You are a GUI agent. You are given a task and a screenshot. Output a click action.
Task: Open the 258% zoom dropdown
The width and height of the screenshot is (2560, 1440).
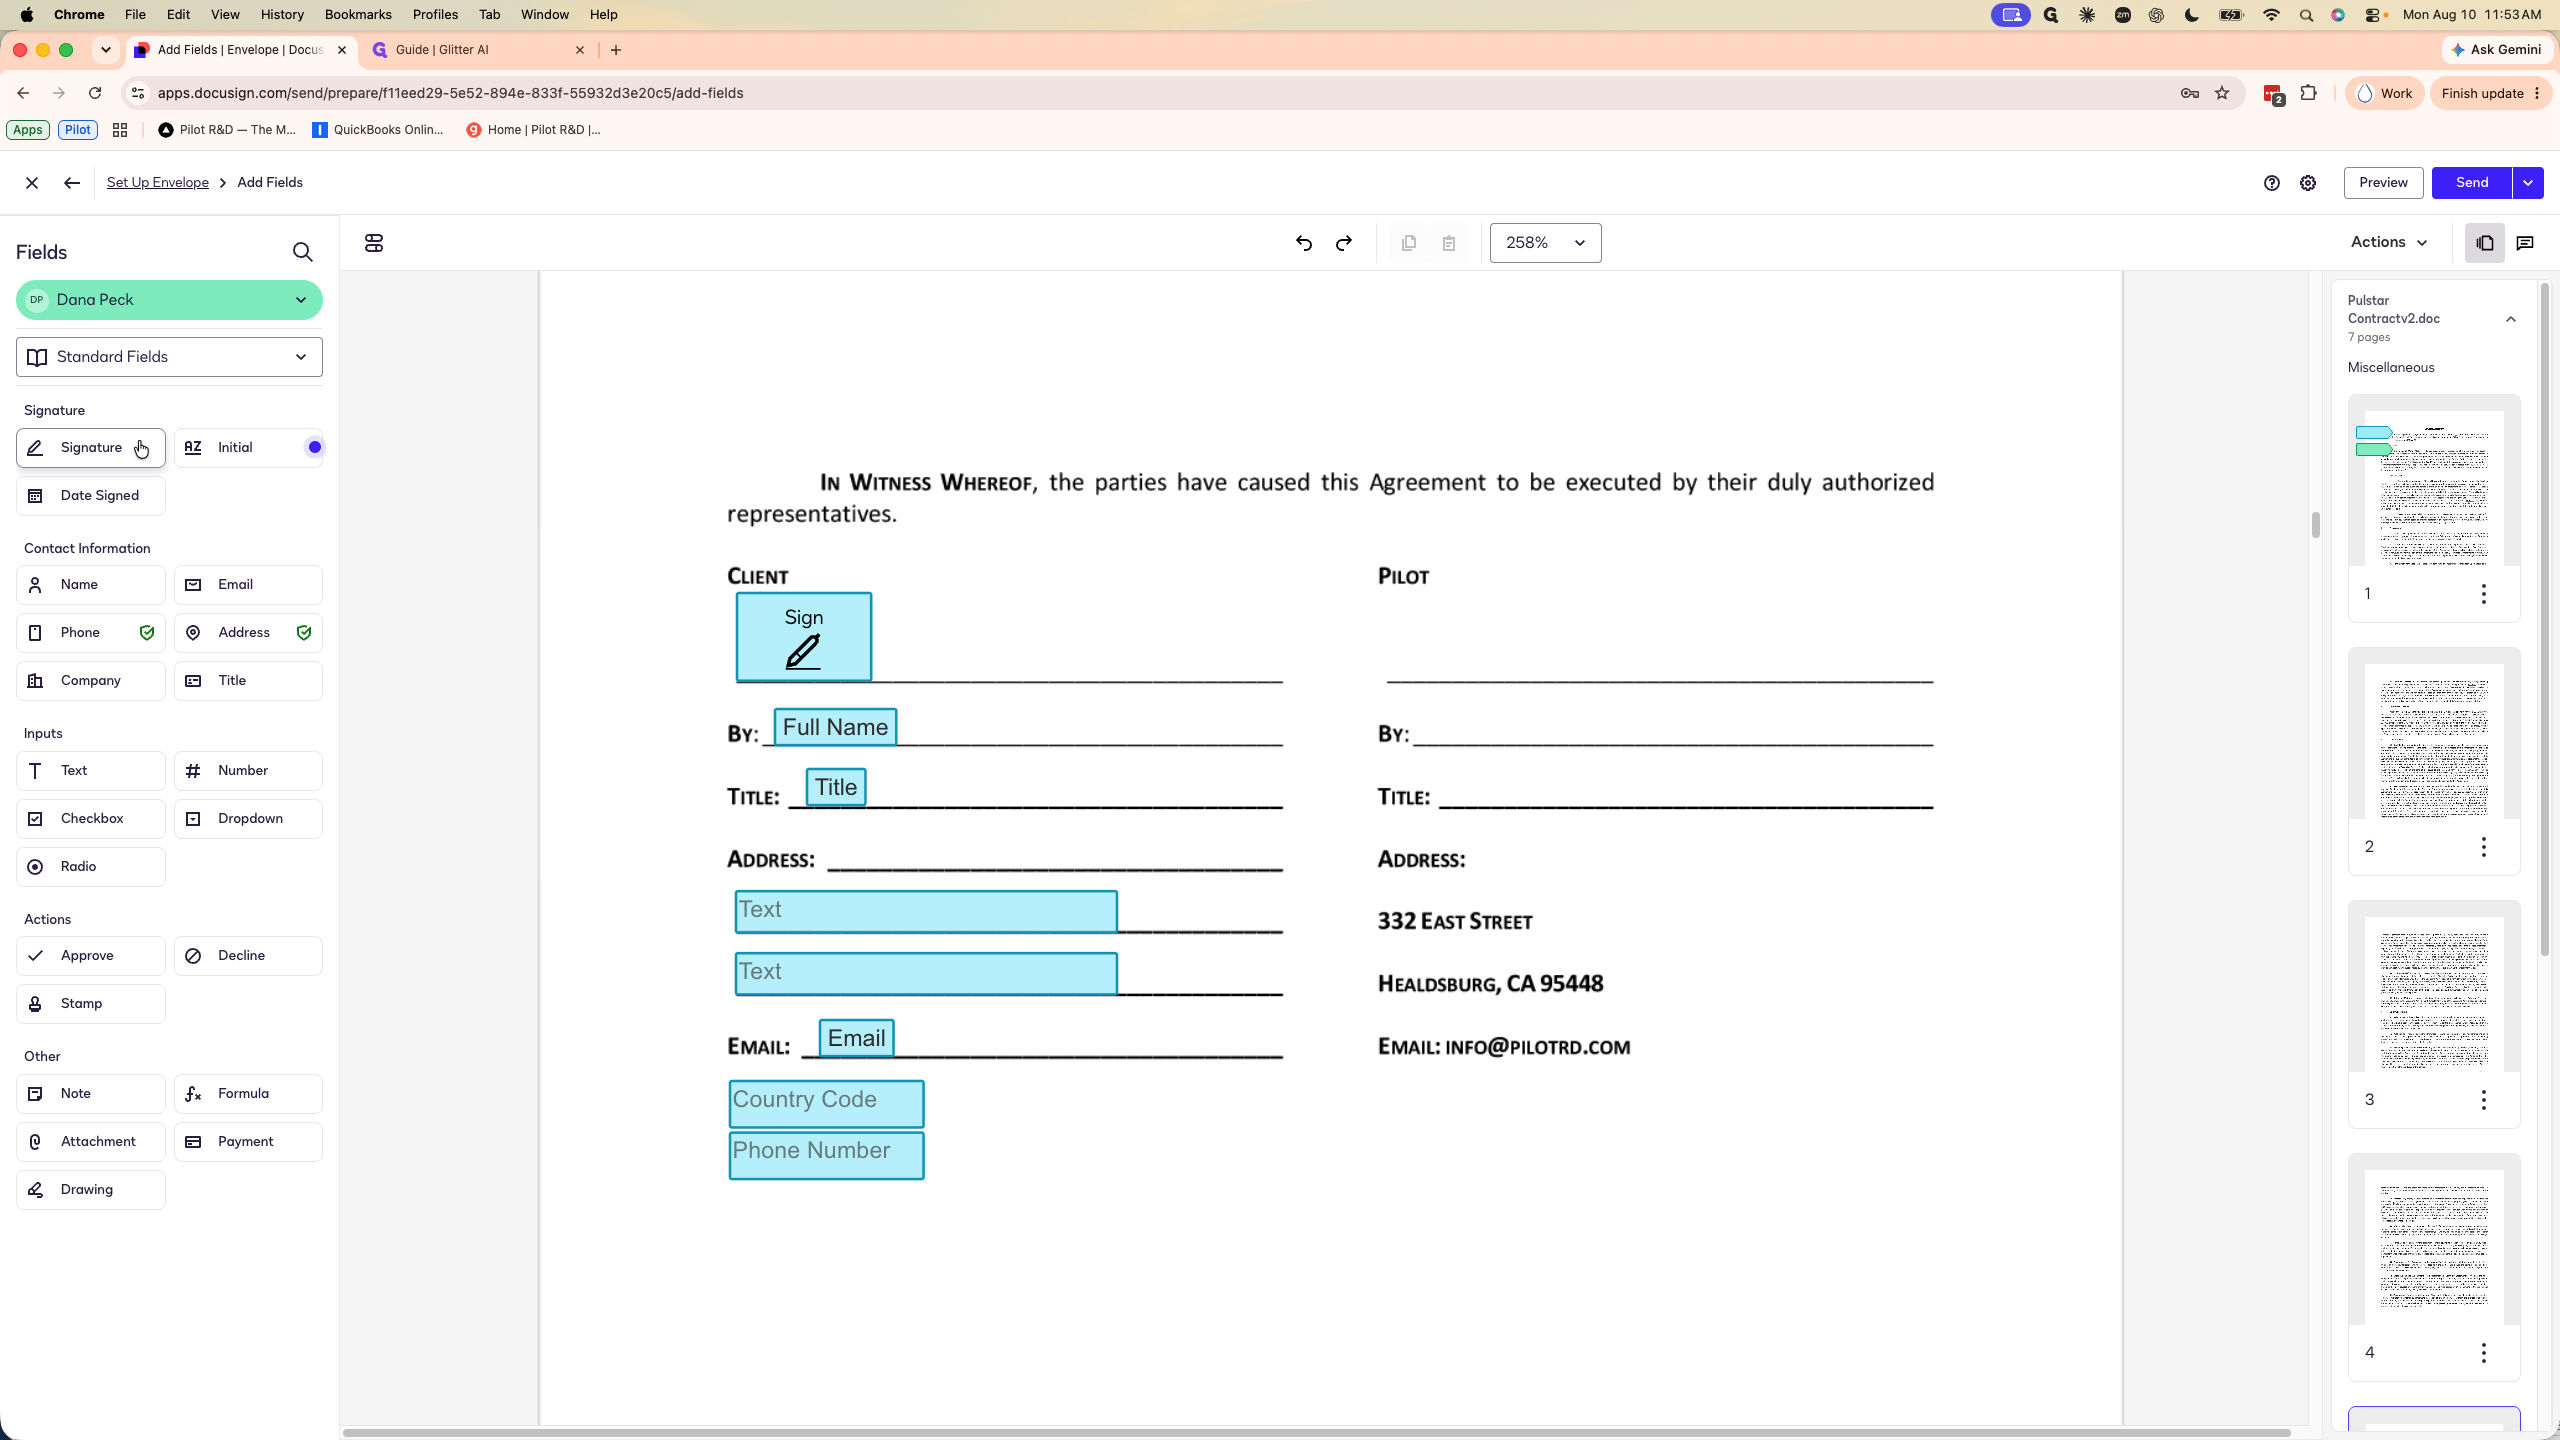click(1545, 243)
